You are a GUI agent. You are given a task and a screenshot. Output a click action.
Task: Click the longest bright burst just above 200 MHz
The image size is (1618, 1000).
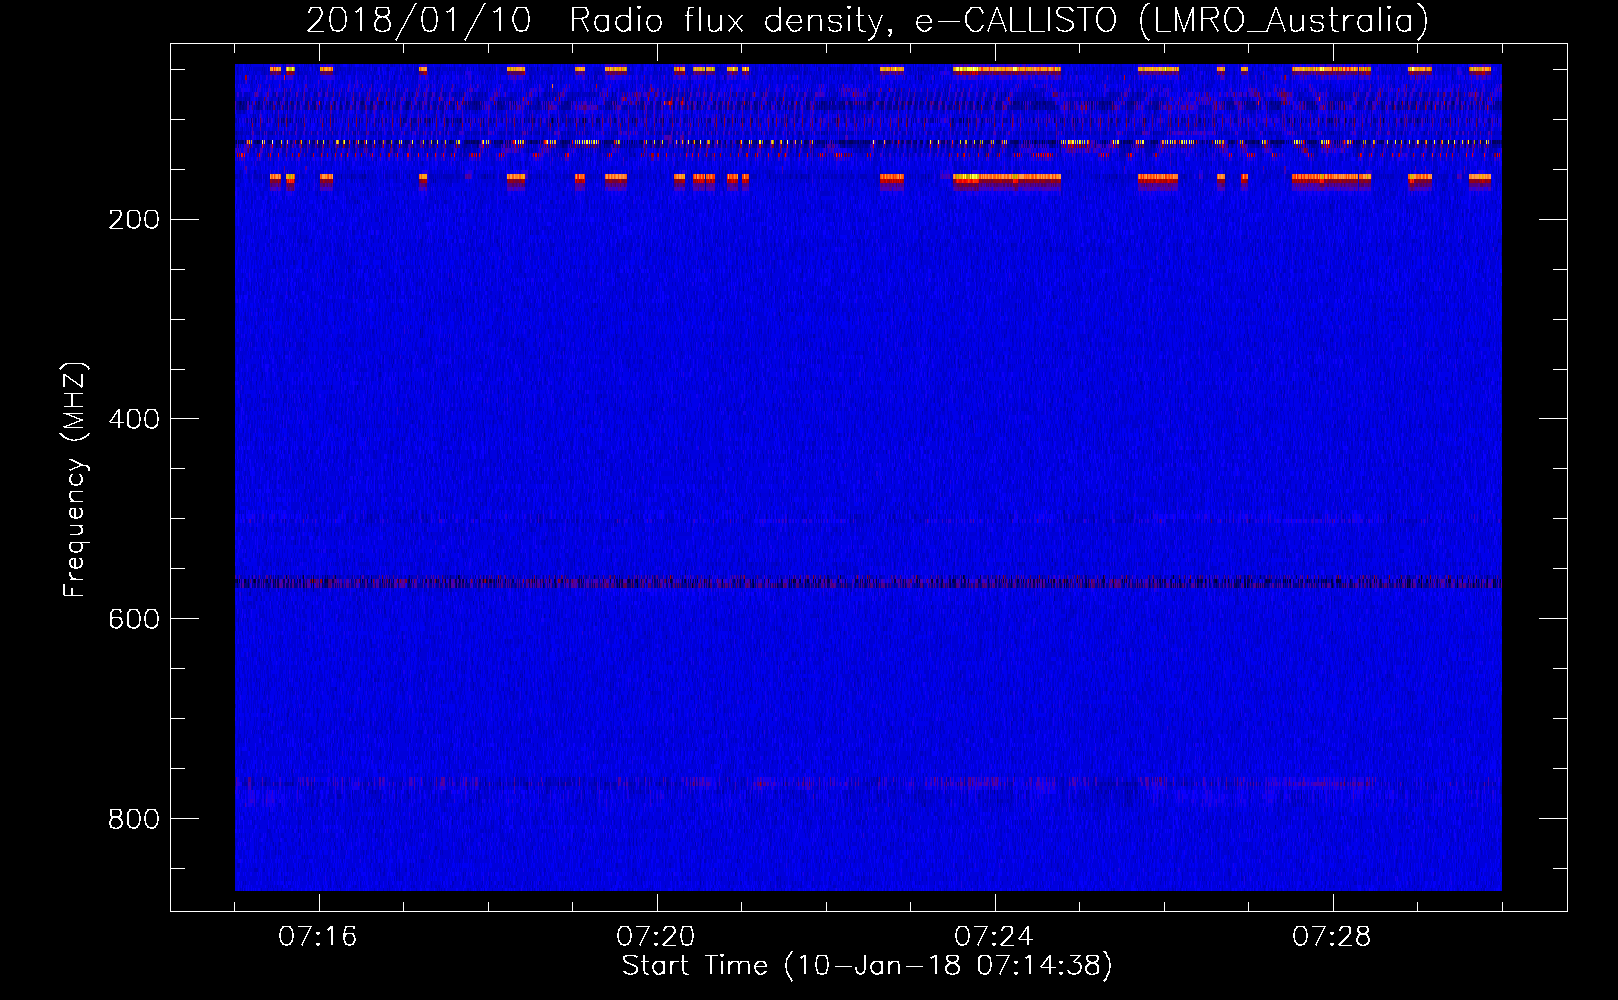(1006, 179)
